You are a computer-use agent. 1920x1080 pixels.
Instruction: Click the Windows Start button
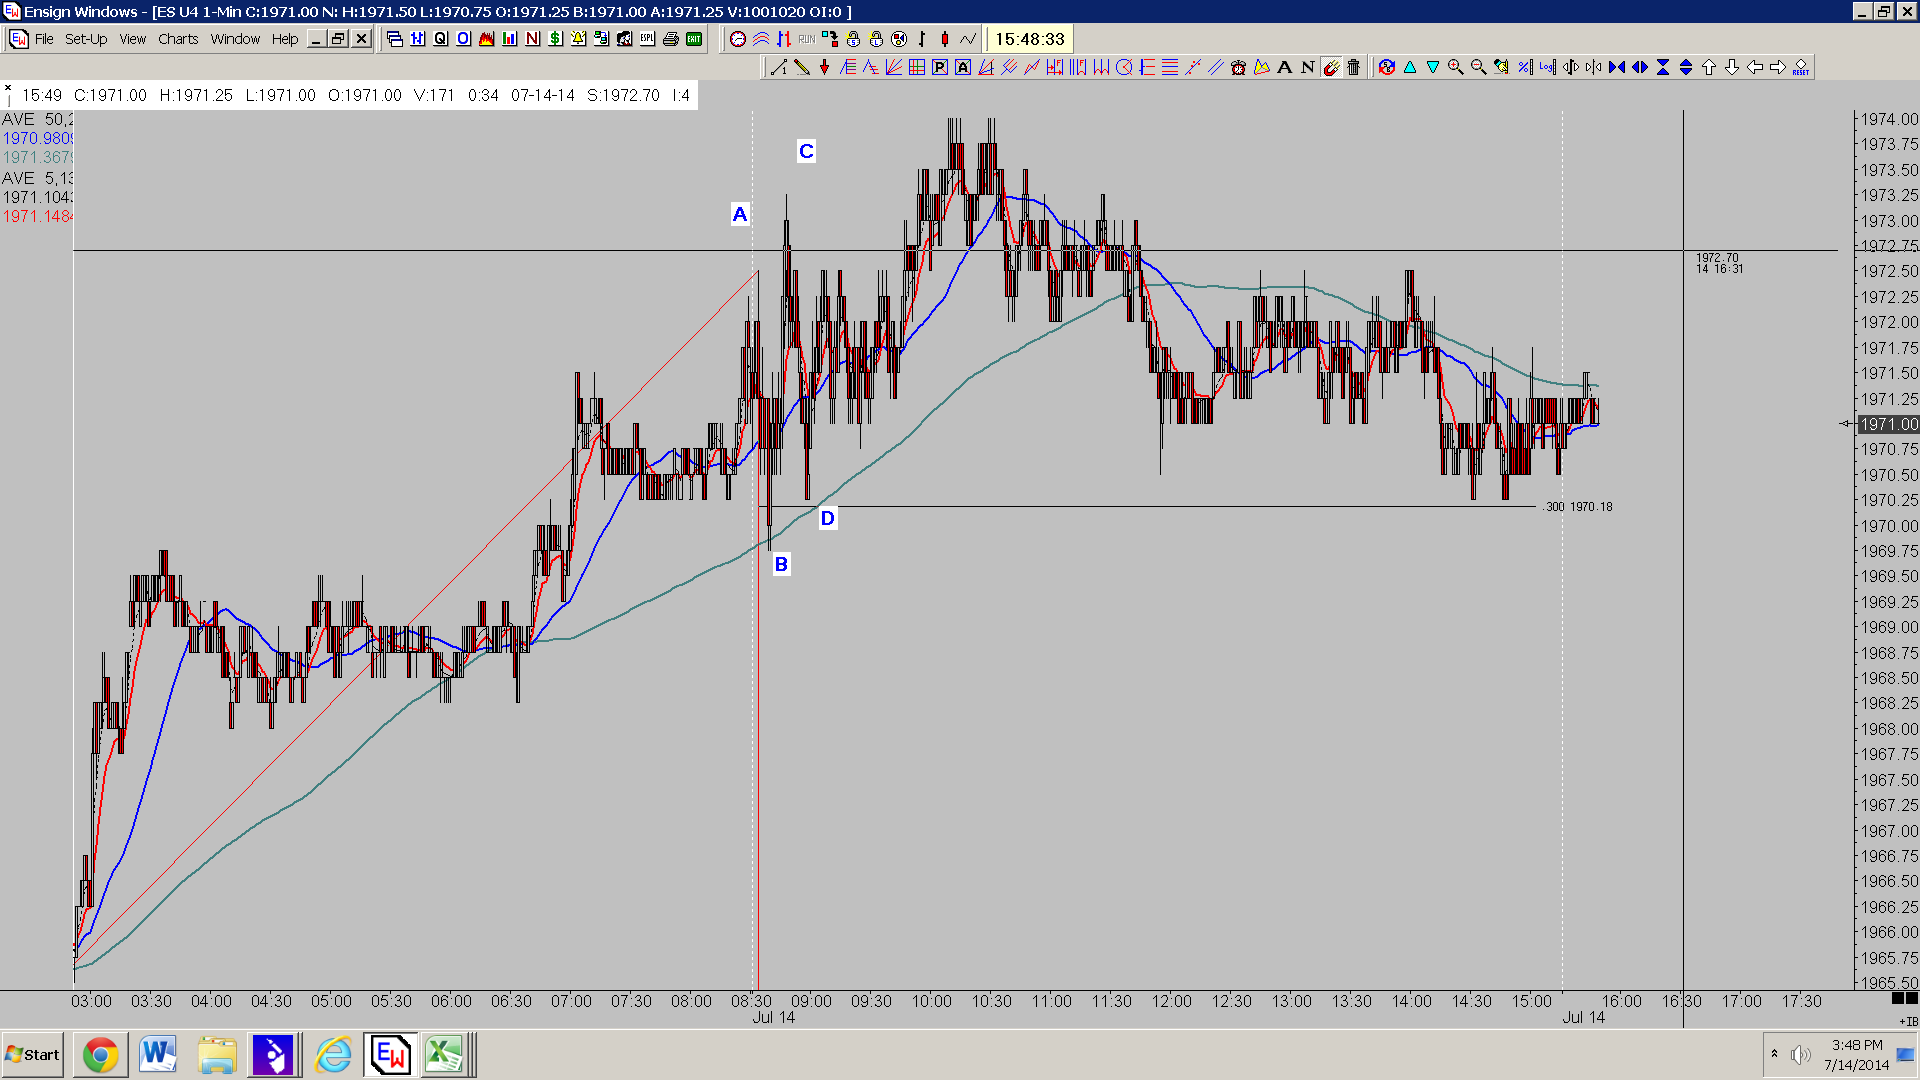(33, 1055)
